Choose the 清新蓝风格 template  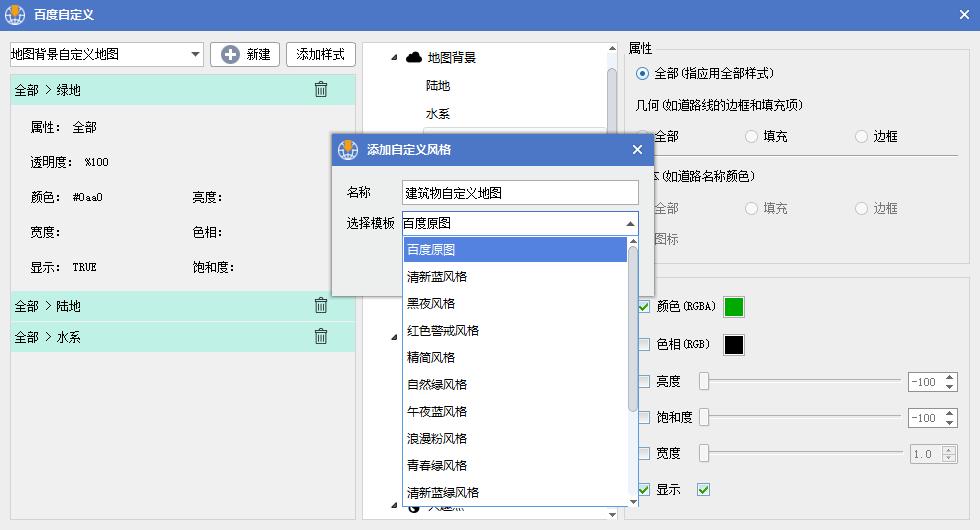pos(515,276)
